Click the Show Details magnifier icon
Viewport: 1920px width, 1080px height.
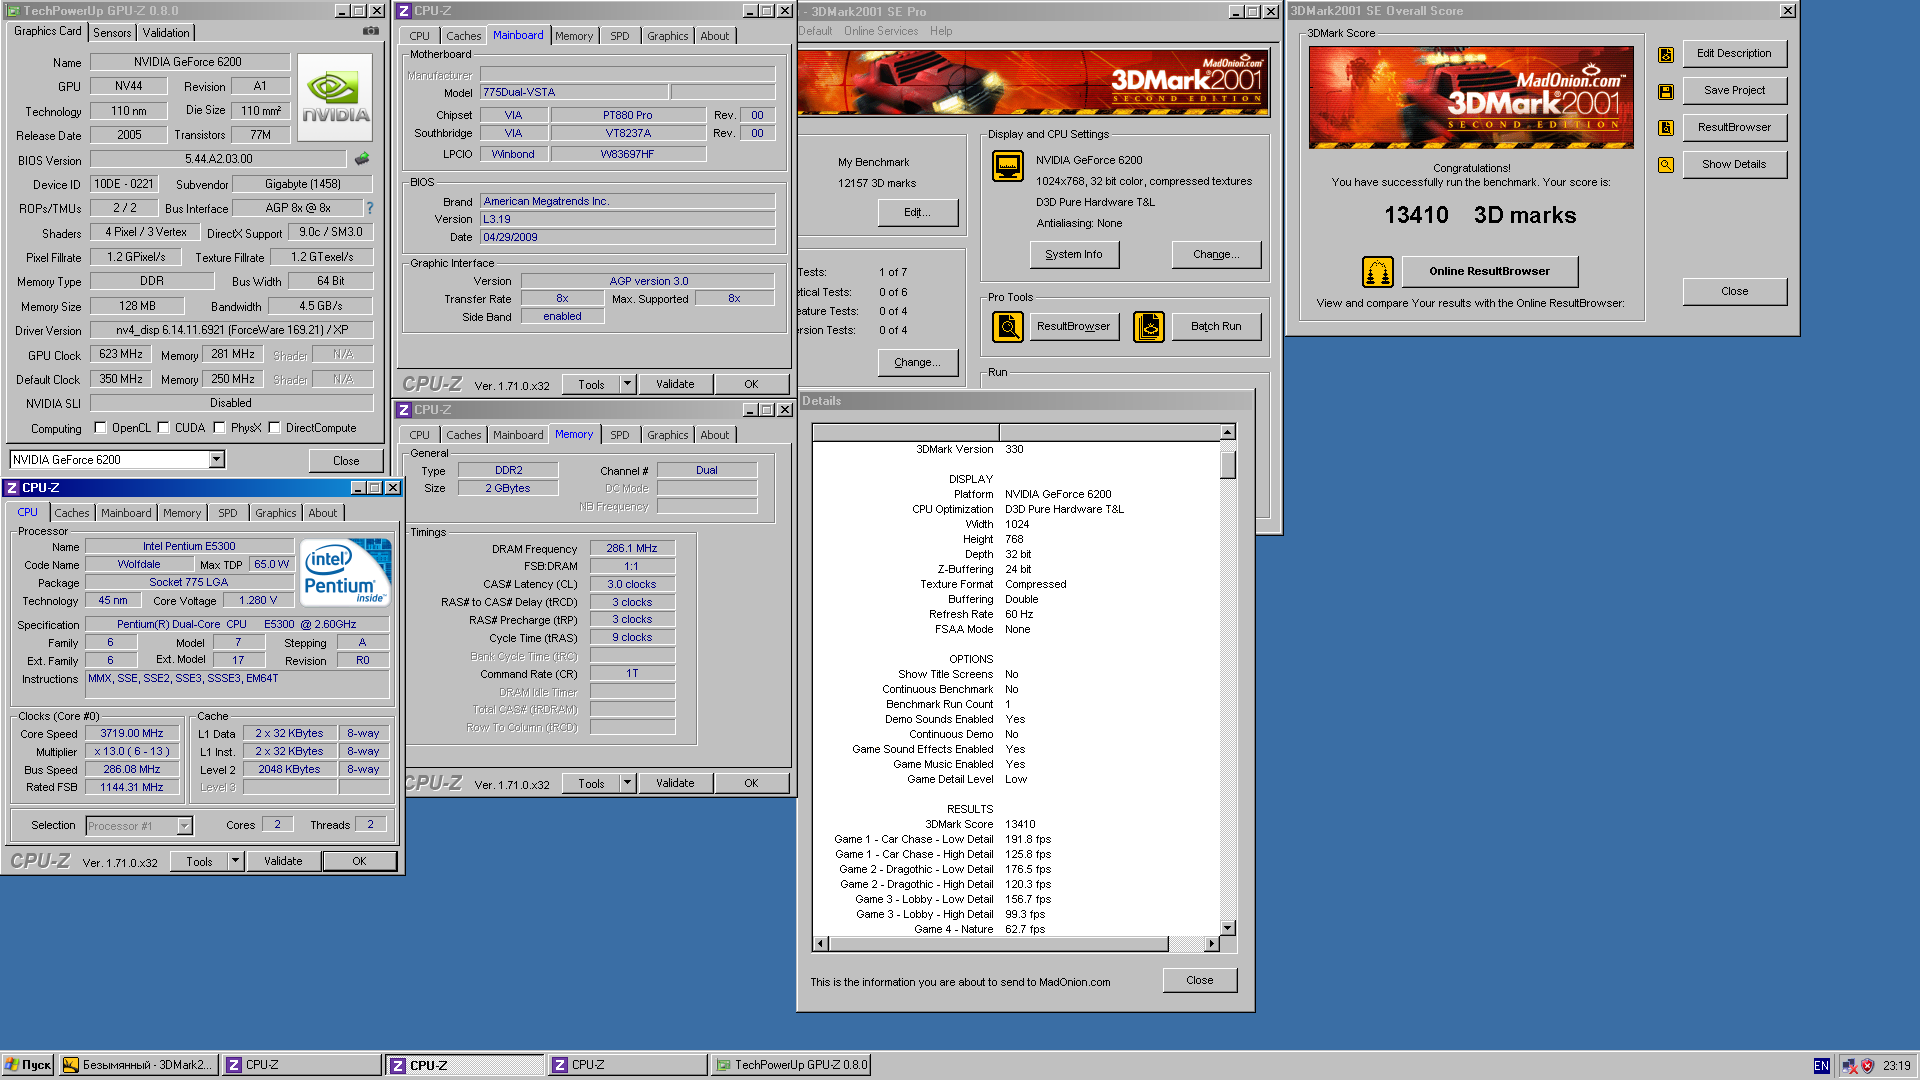1666,165
